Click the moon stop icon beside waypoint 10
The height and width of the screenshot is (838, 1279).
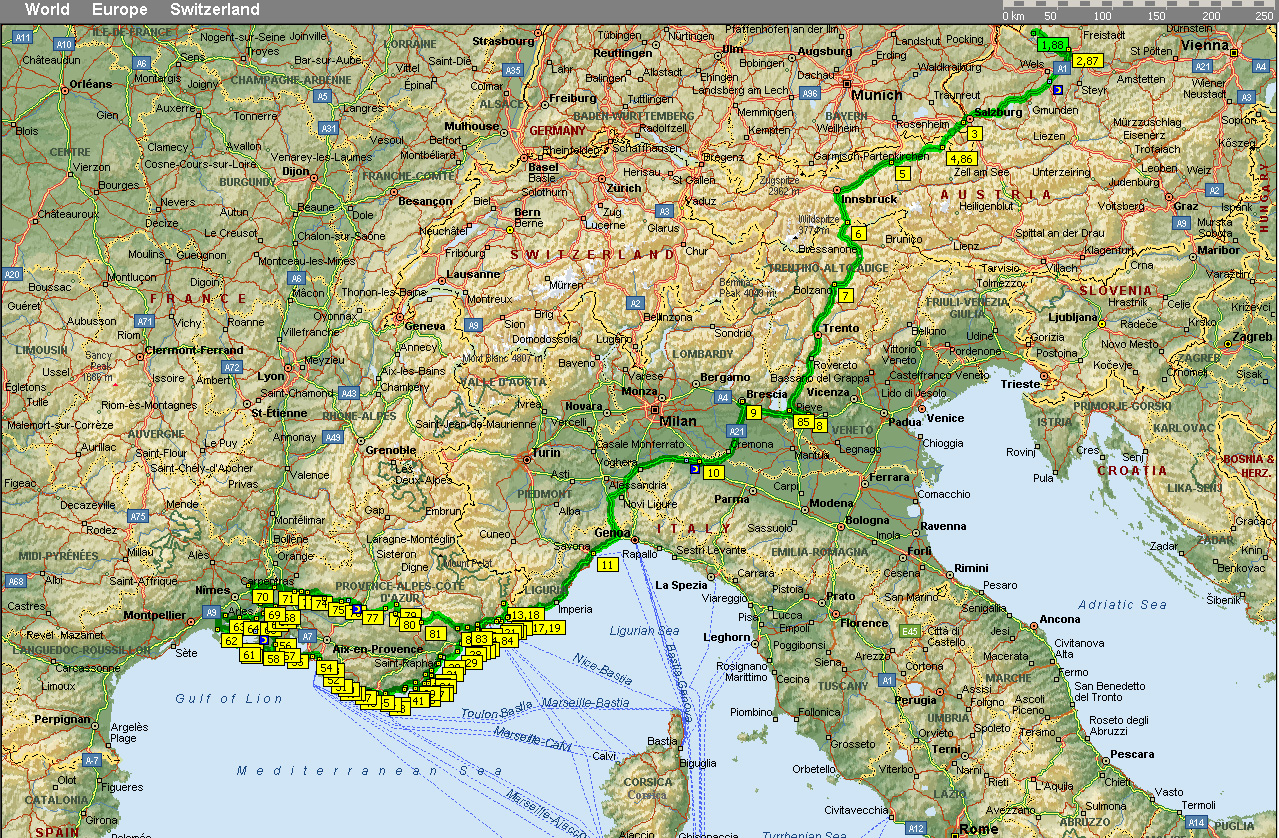point(694,468)
